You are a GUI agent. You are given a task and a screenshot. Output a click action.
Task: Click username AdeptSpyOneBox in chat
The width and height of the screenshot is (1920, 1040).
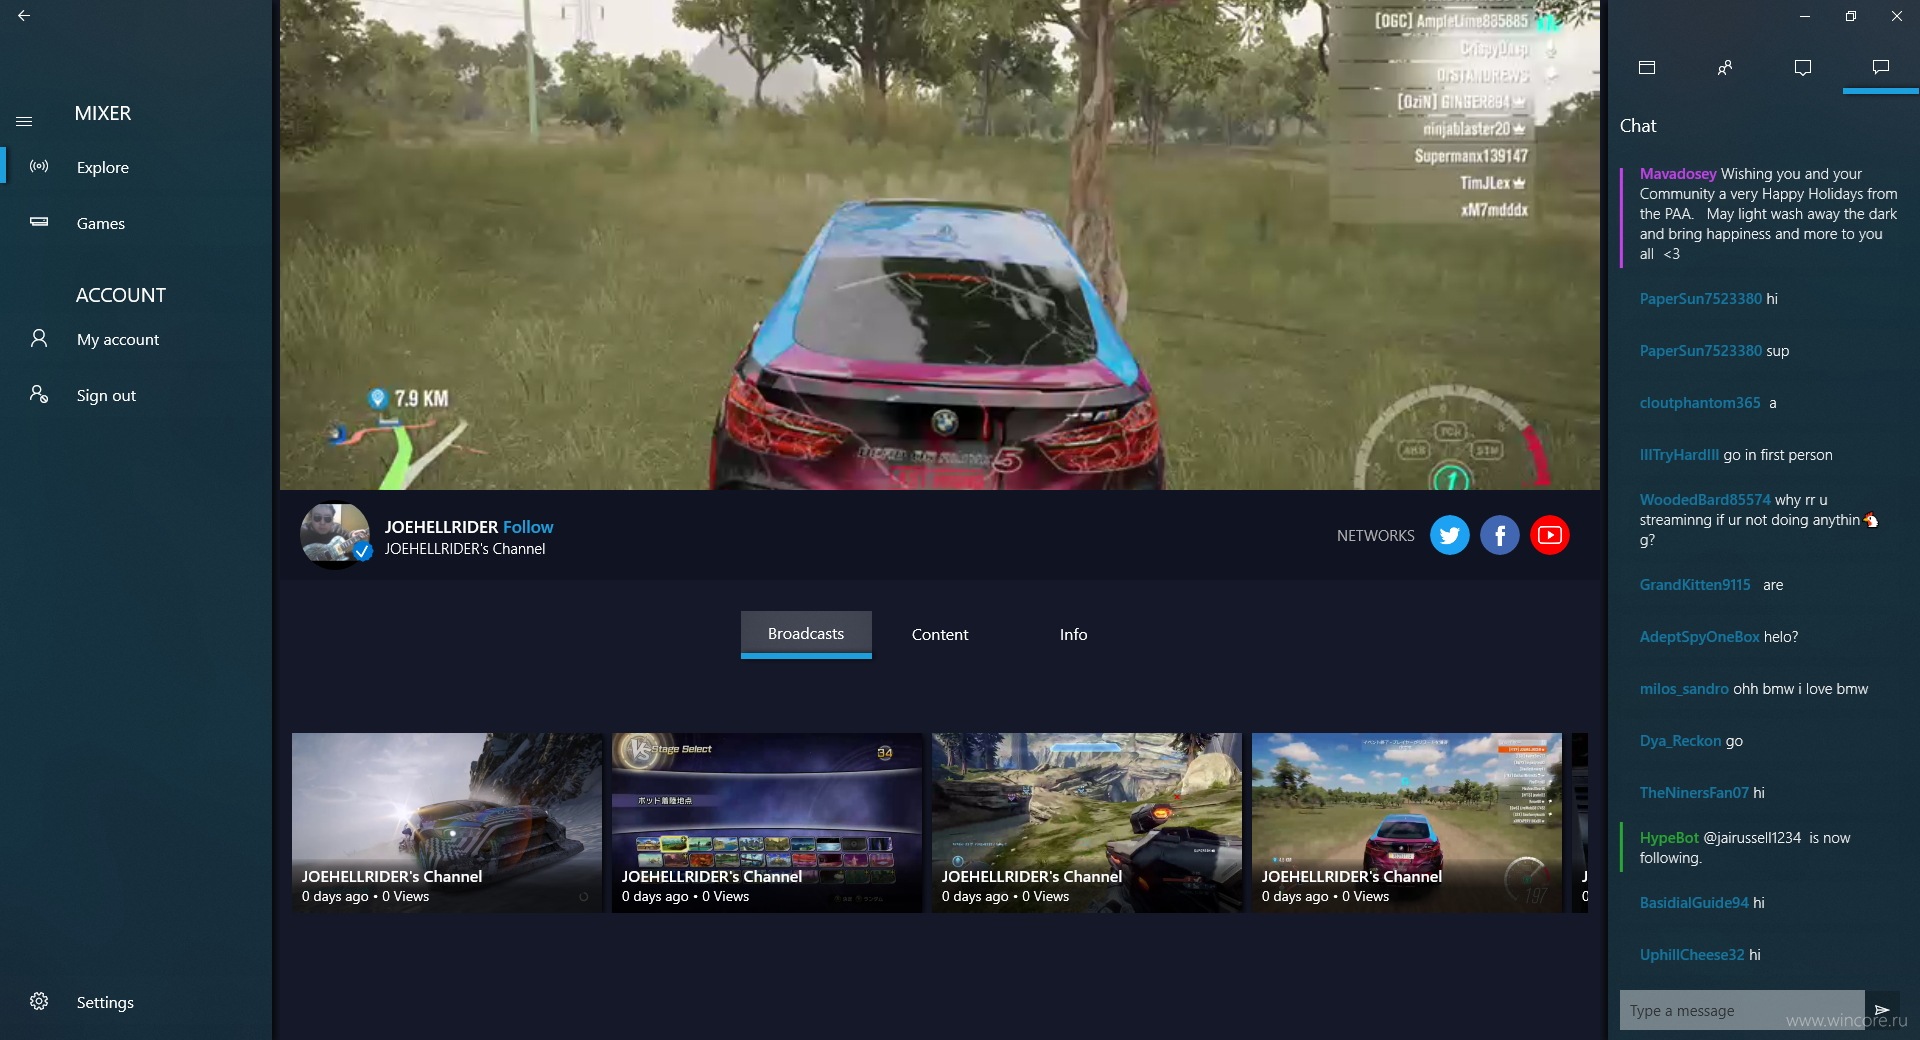1699,637
